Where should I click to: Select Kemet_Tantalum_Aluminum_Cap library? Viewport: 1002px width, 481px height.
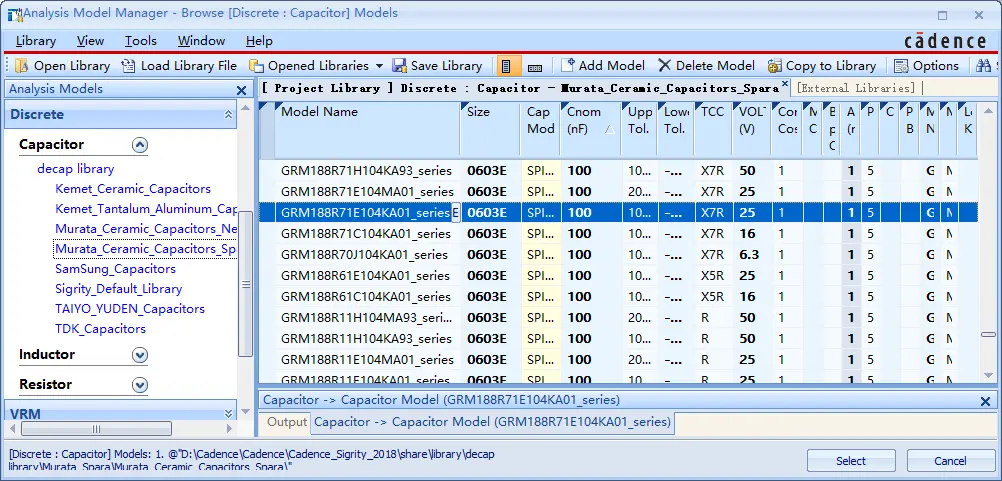146,209
